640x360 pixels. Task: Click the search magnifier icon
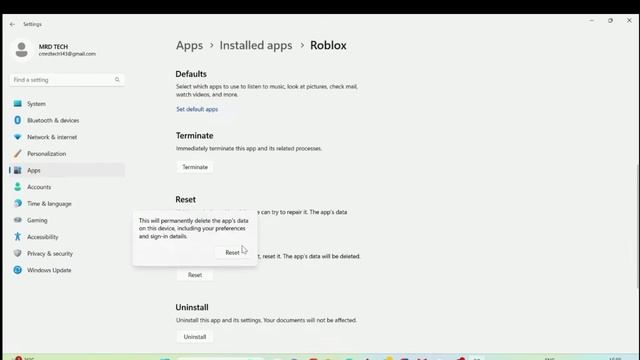tap(117, 80)
